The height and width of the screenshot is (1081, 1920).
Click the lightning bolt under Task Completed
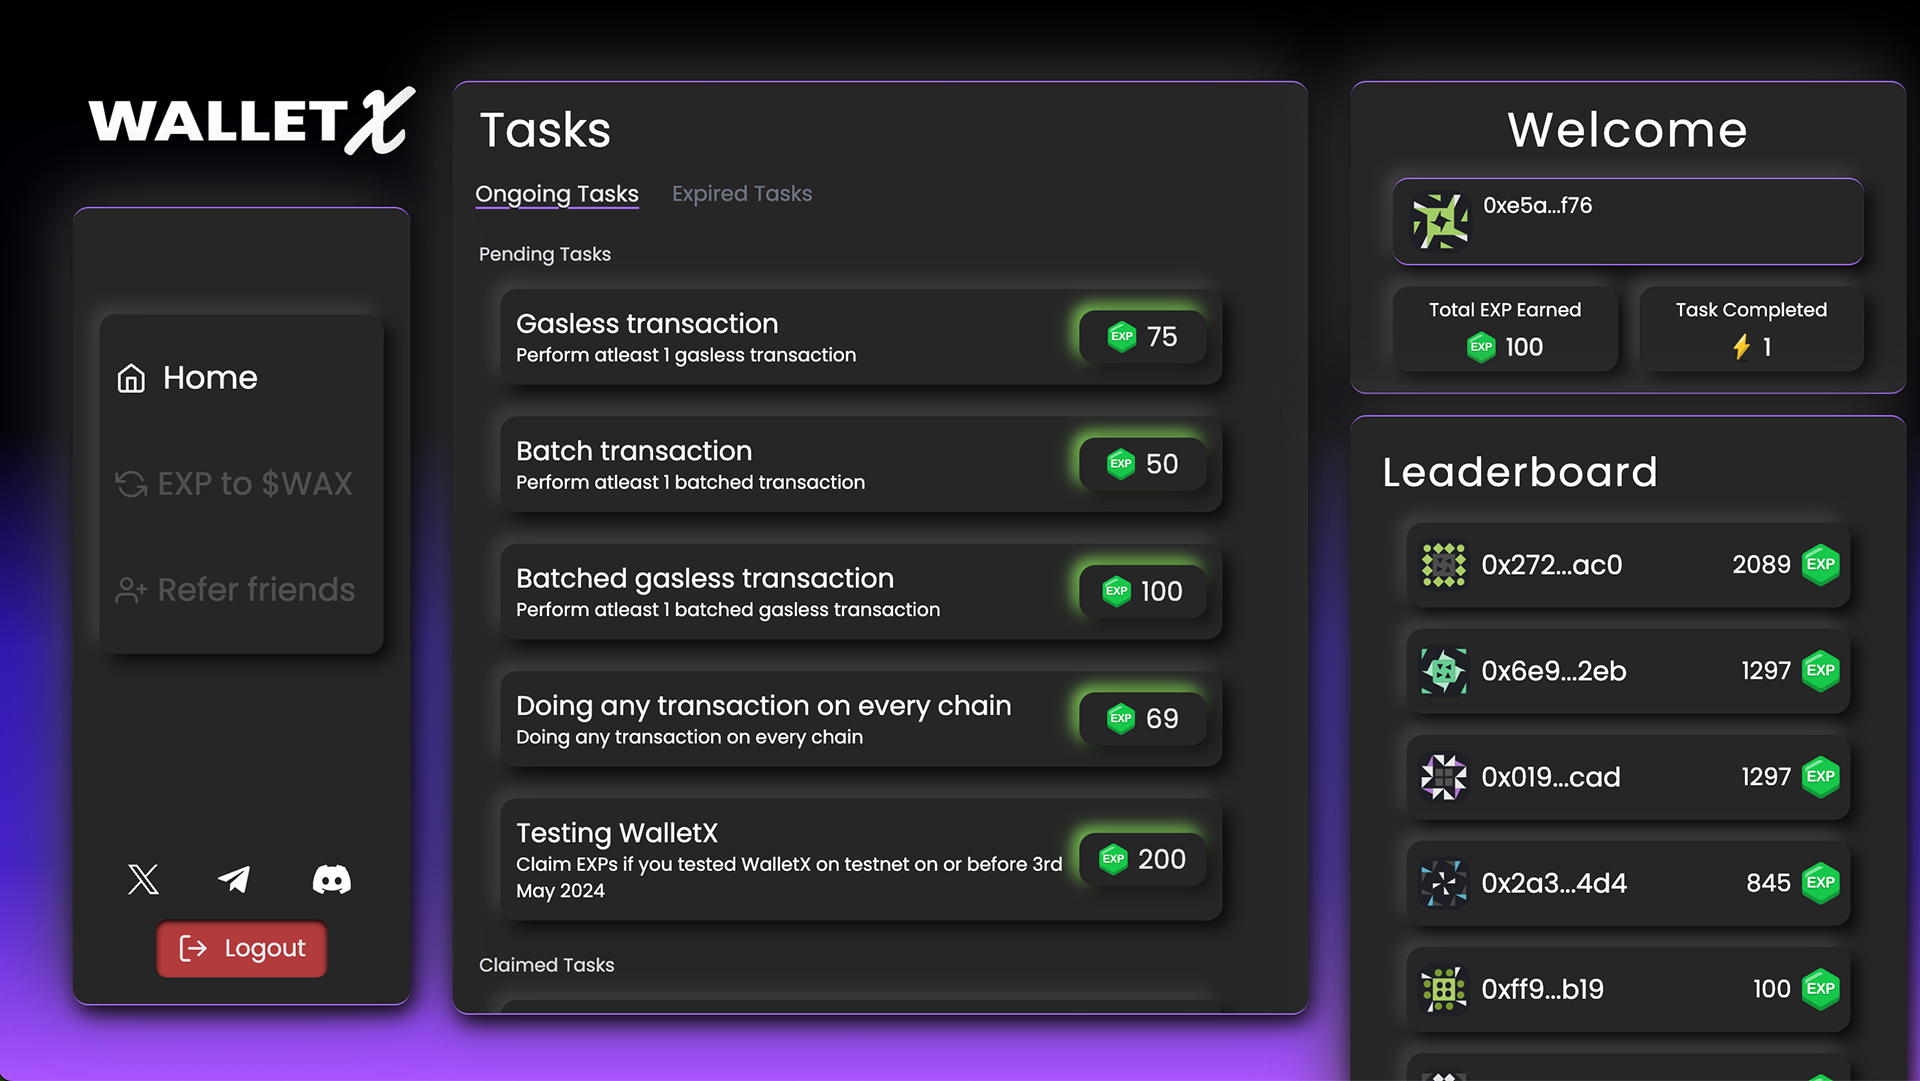click(1741, 347)
